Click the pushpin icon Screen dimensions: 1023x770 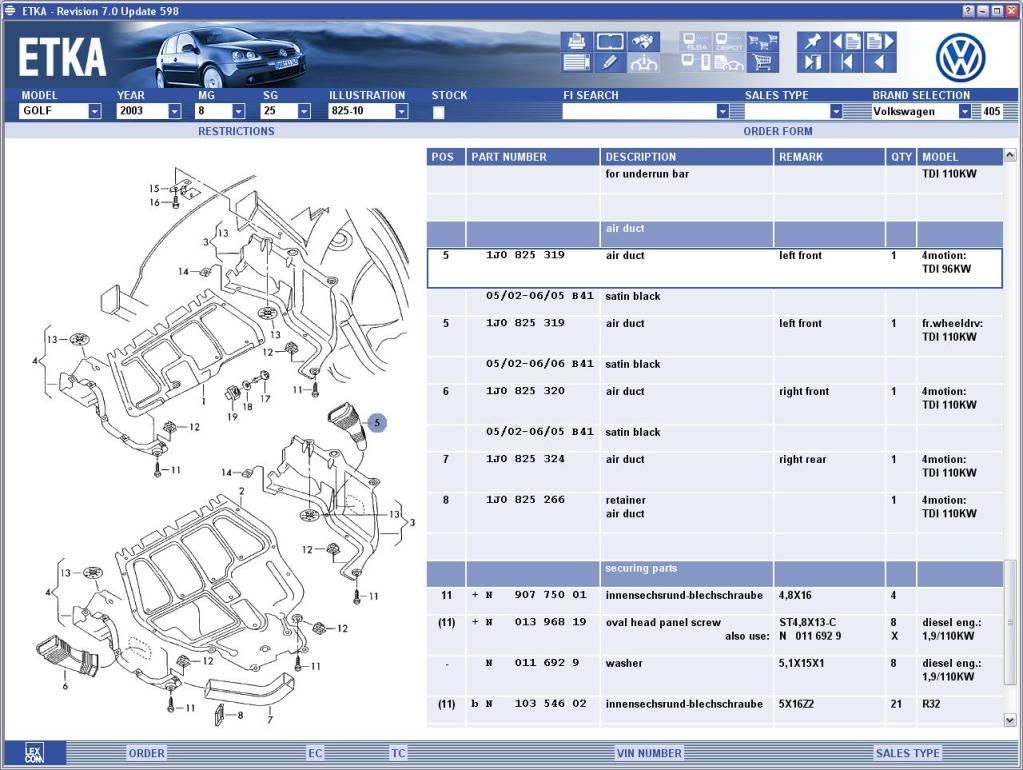(813, 42)
